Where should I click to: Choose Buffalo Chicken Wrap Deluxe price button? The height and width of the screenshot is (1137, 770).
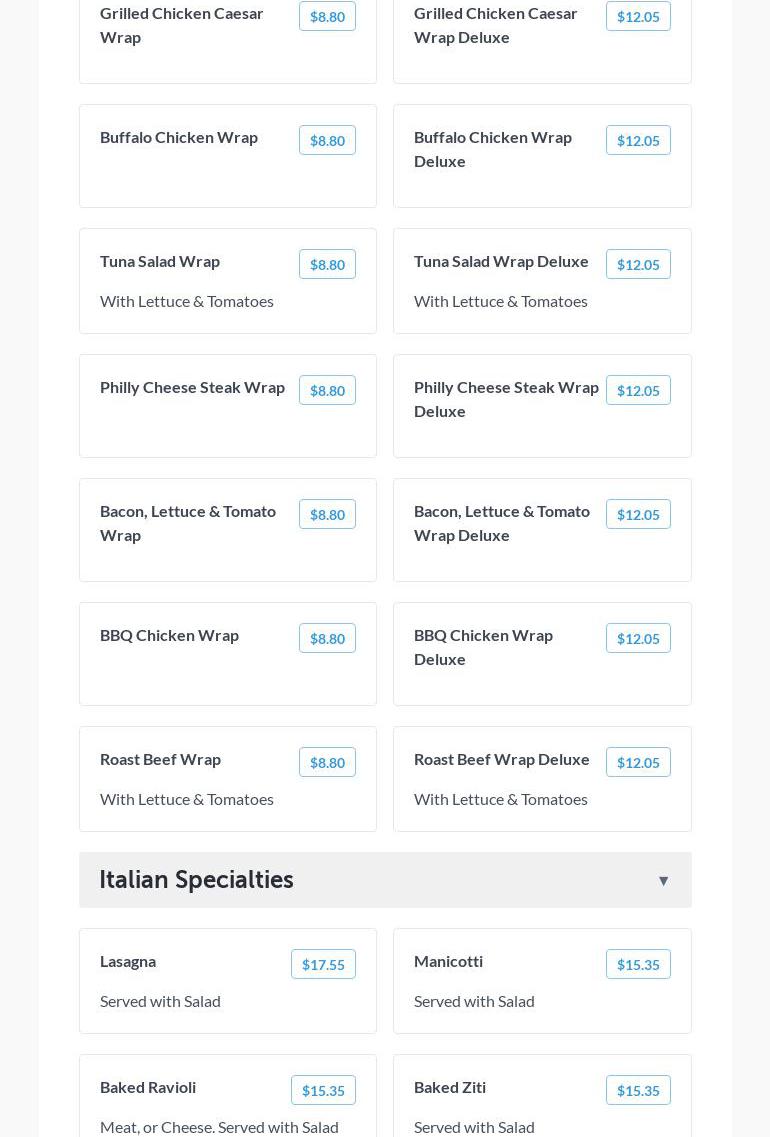(x=638, y=141)
